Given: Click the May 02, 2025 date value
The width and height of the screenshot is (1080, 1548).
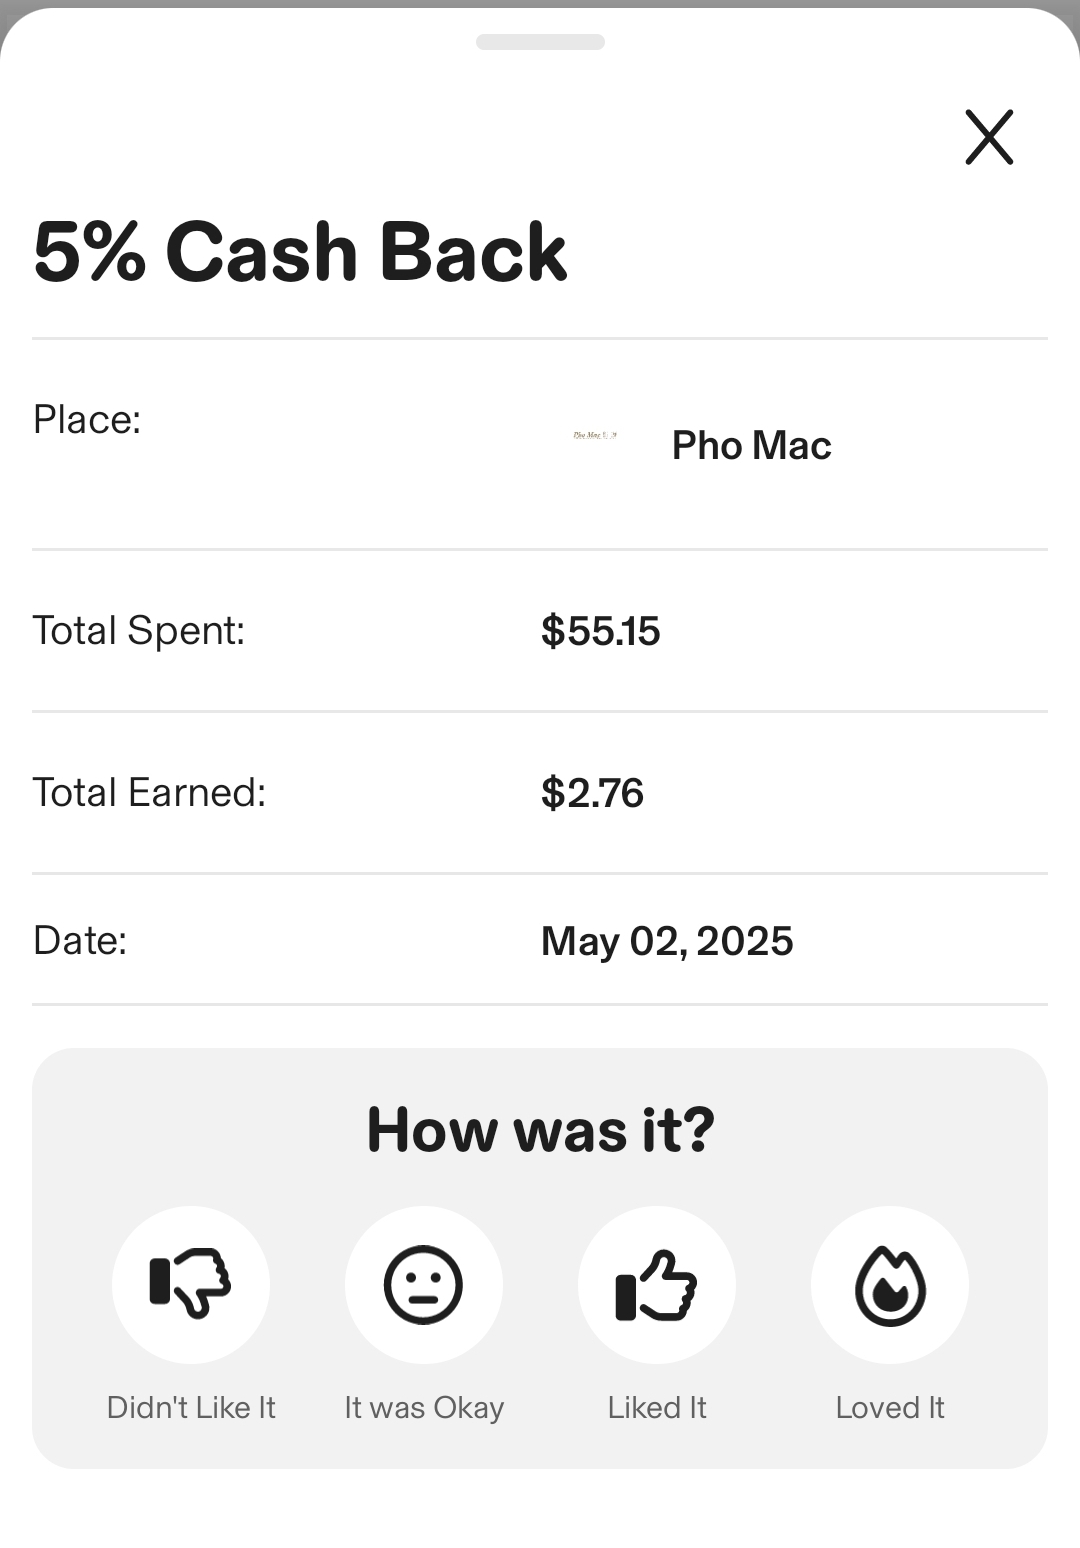Looking at the screenshot, I should (x=667, y=941).
